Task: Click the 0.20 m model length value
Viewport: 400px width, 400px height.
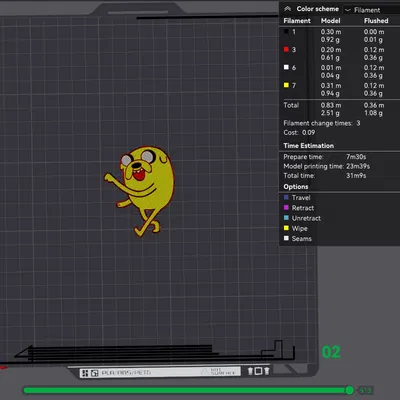Action: 331,50
